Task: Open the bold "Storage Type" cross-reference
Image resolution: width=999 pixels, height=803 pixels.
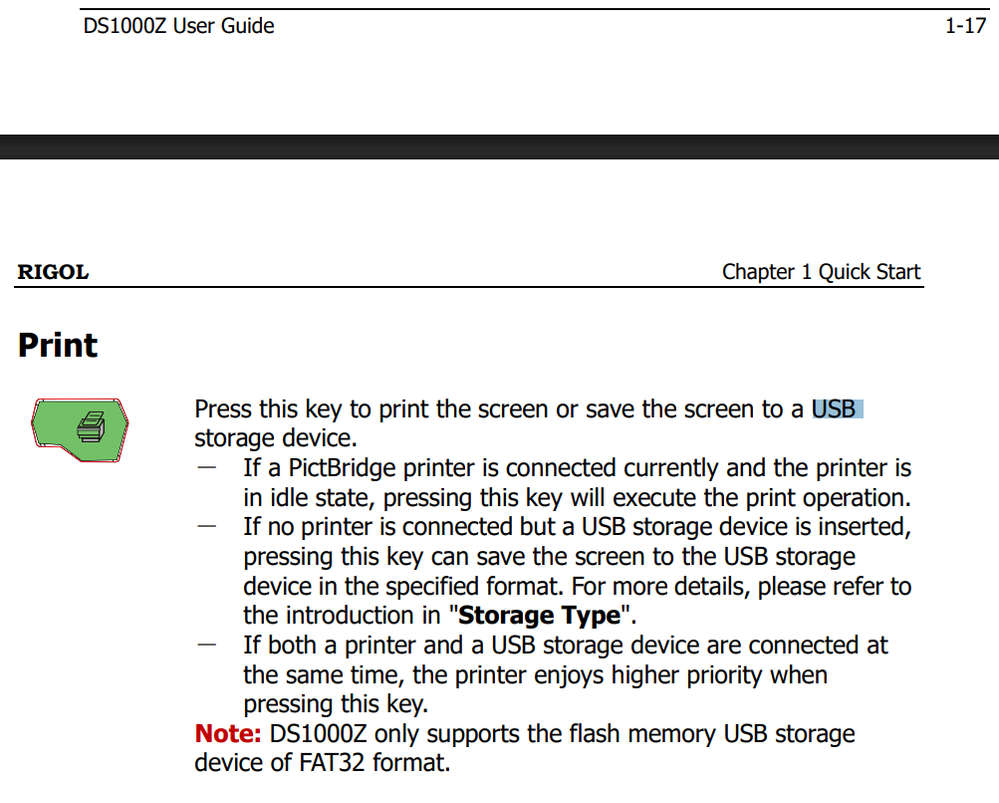Action: tap(540, 615)
